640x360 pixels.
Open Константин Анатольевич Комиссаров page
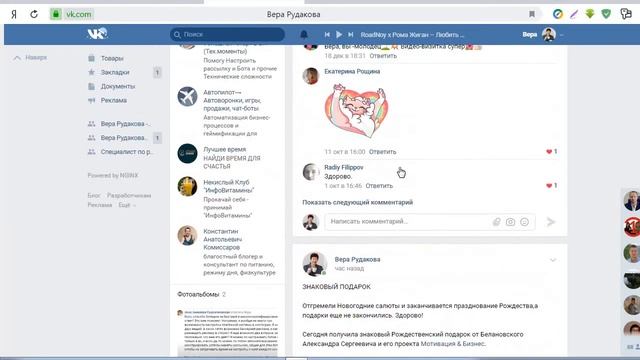(x=223, y=239)
